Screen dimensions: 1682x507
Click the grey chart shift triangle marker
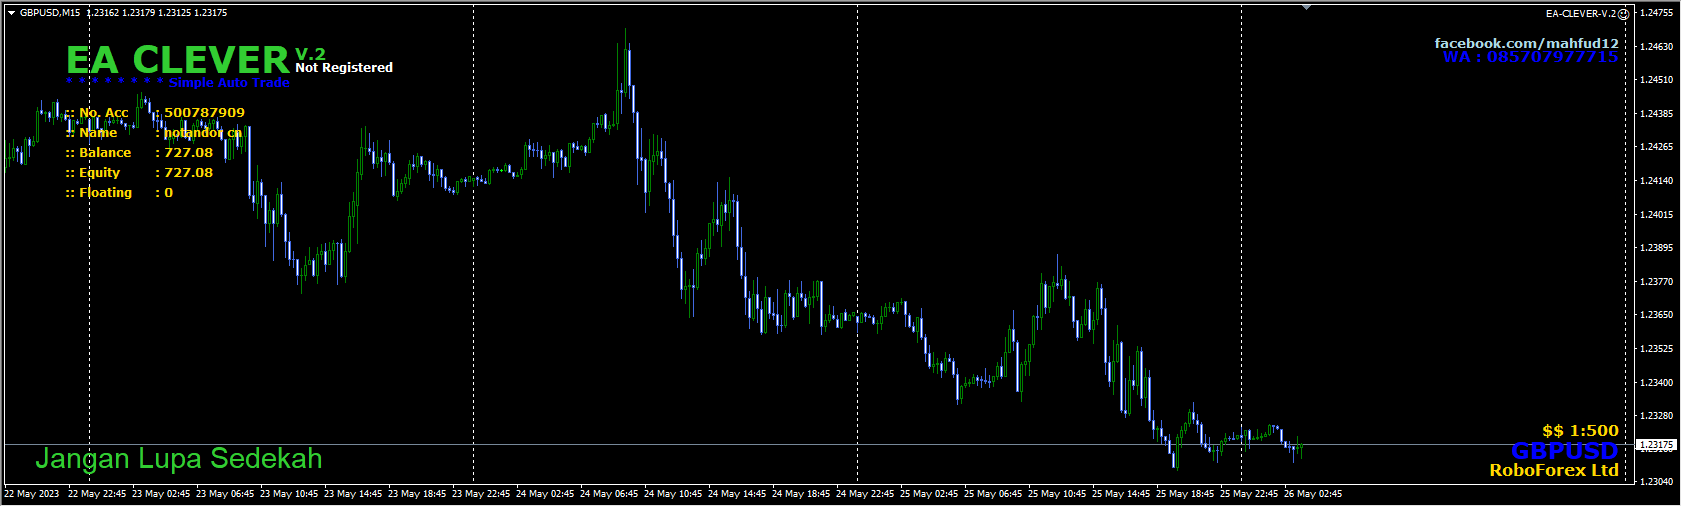pyautogui.click(x=1306, y=8)
